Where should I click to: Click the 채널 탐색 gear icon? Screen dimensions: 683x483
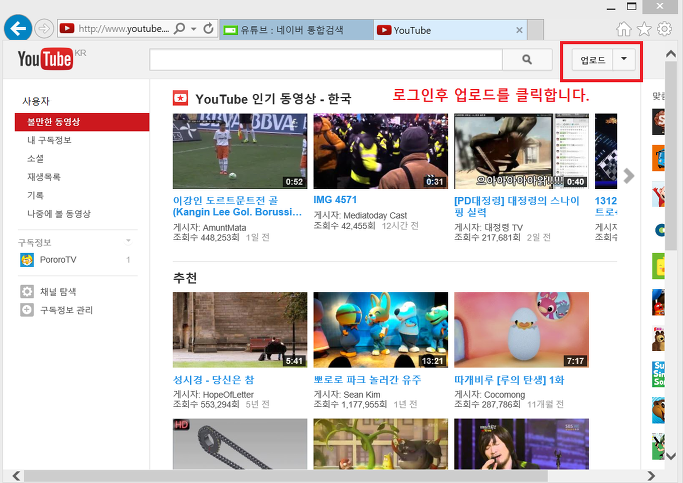[27, 291]
